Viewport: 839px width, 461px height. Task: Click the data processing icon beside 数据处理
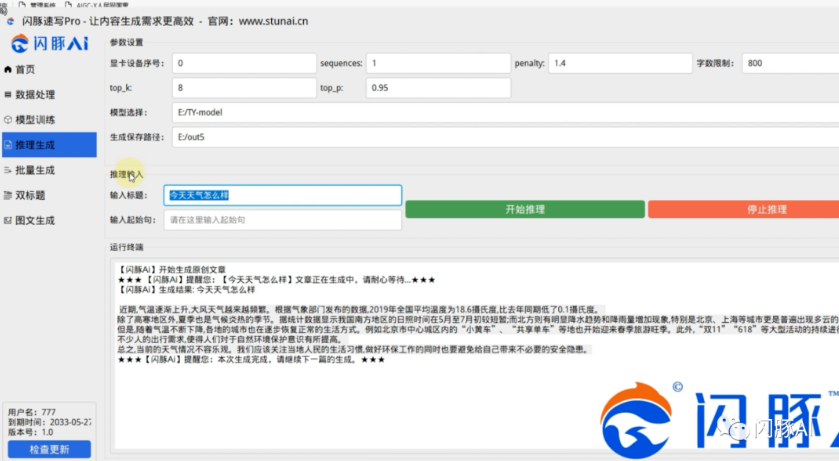click(x=7, y=95)
